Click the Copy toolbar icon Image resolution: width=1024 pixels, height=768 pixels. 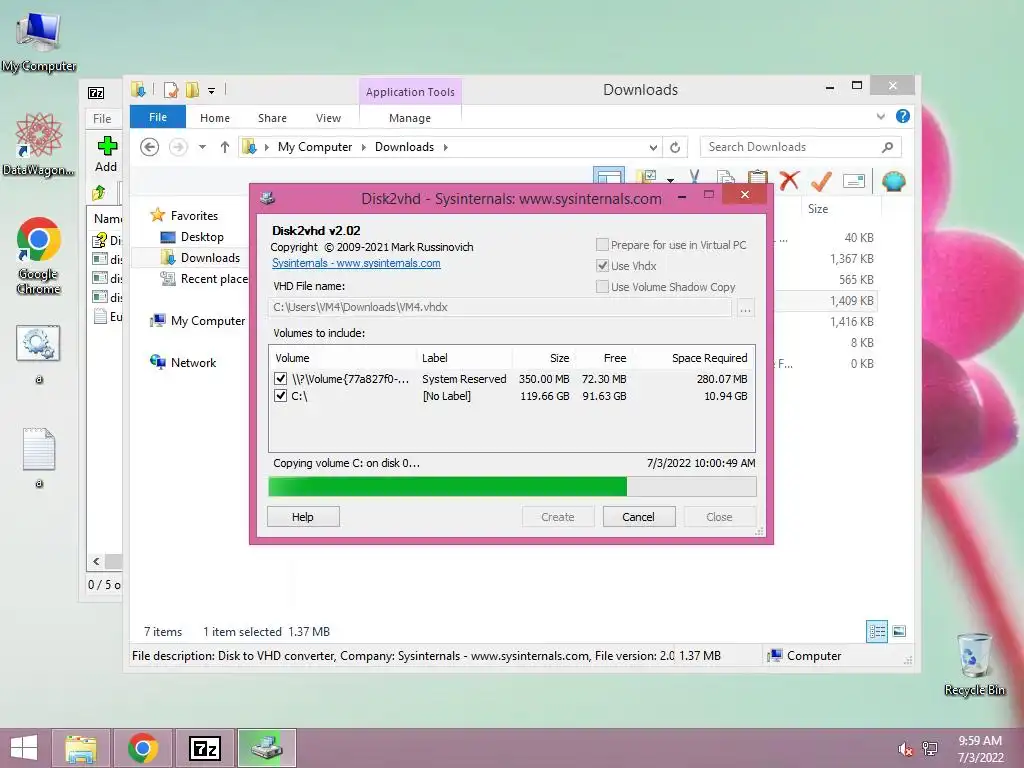[726, 179]
